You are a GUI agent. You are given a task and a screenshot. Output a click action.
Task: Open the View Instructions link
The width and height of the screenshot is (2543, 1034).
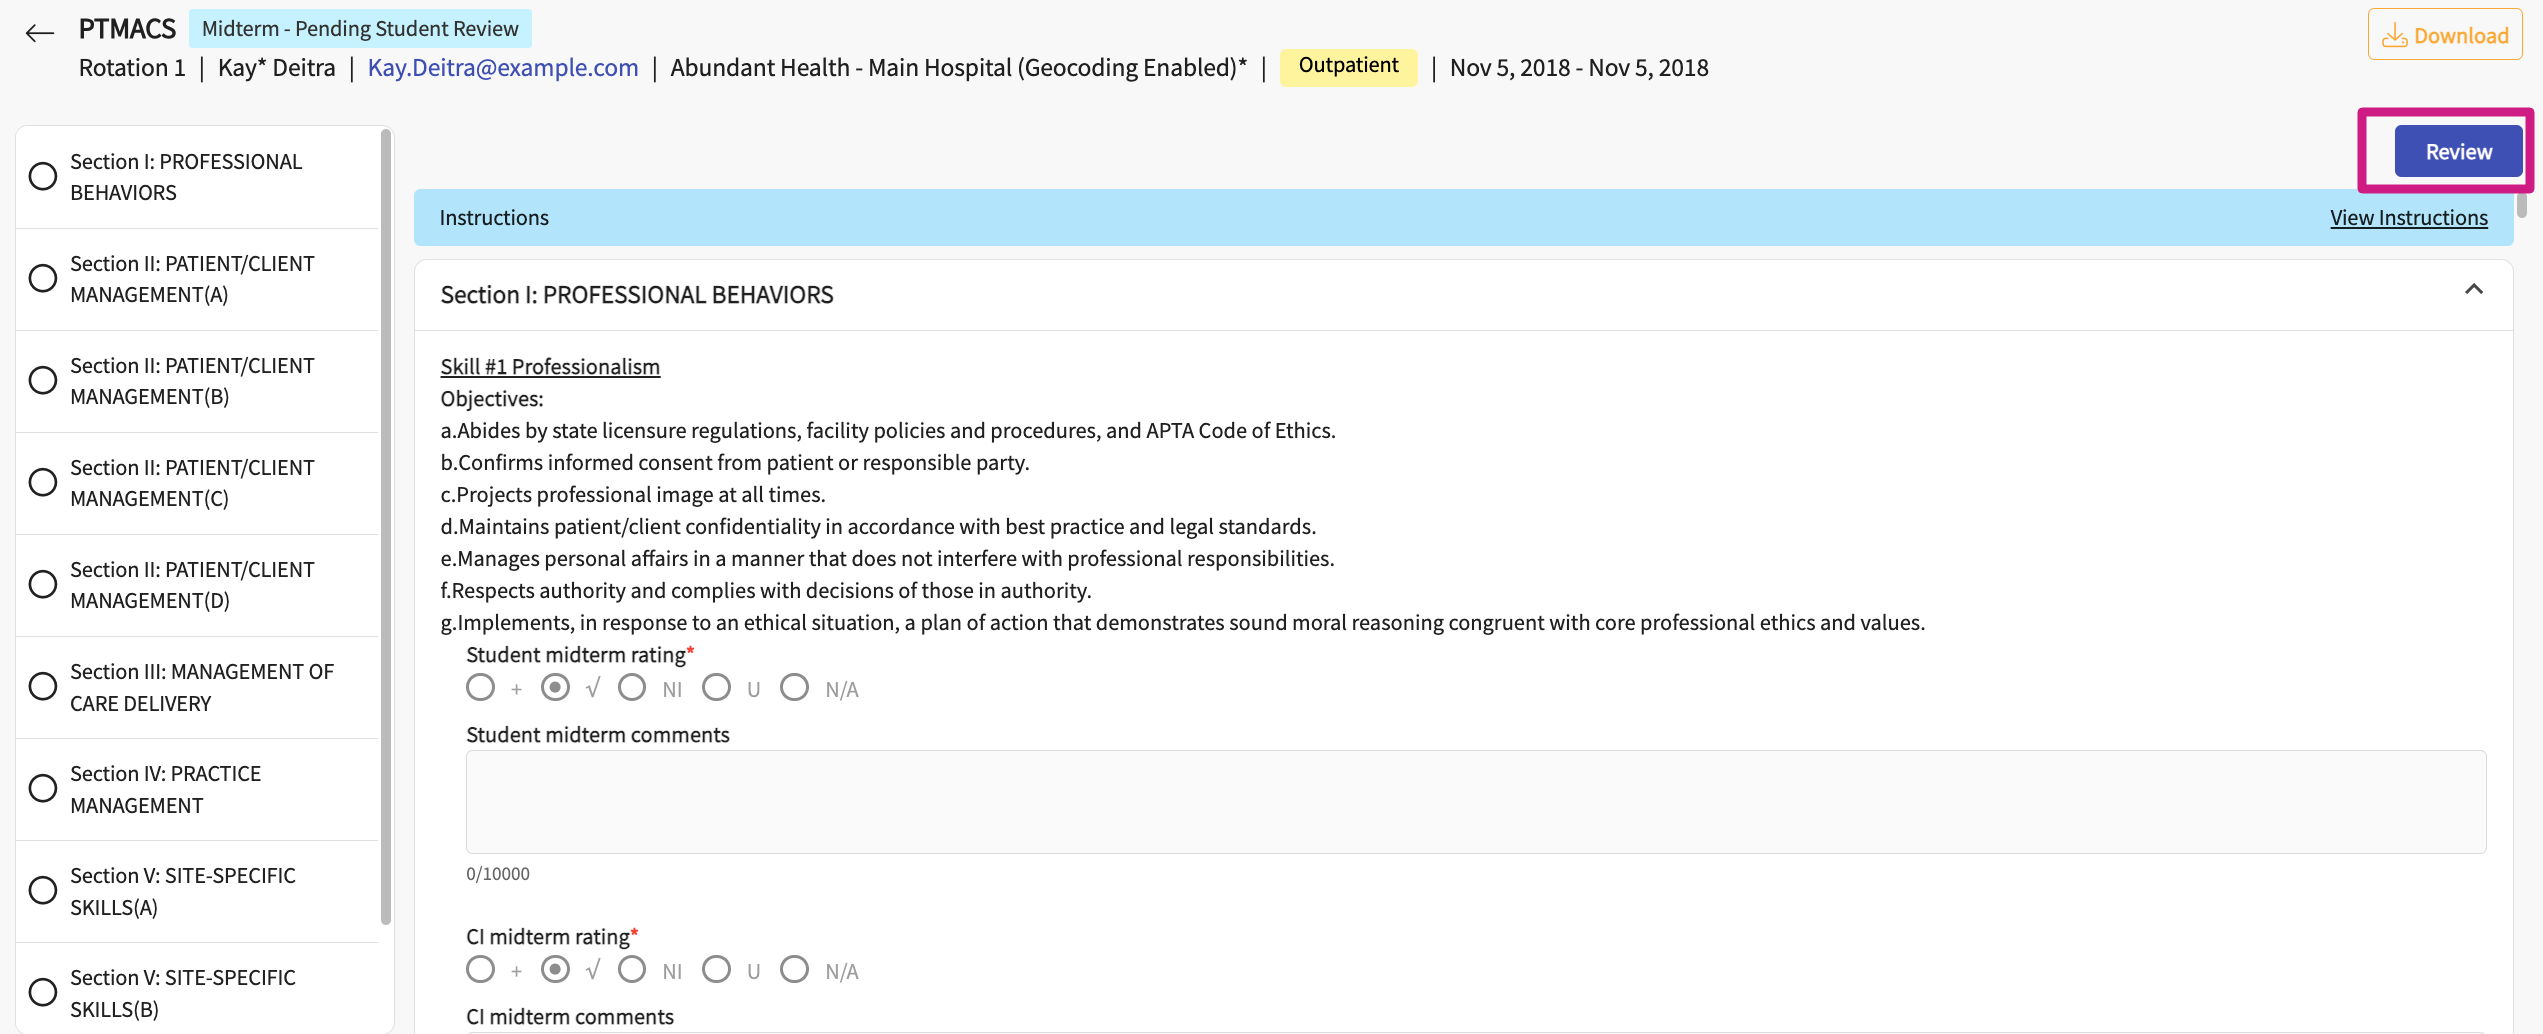pos(2408,218)
